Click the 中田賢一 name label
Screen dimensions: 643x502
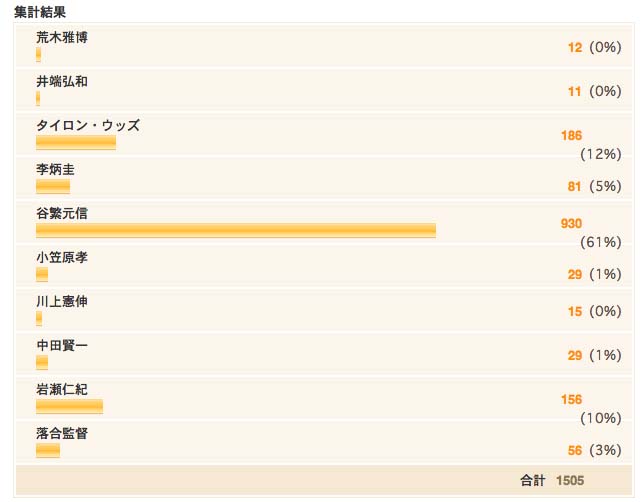pyautogui.click(x=62, y=345)
